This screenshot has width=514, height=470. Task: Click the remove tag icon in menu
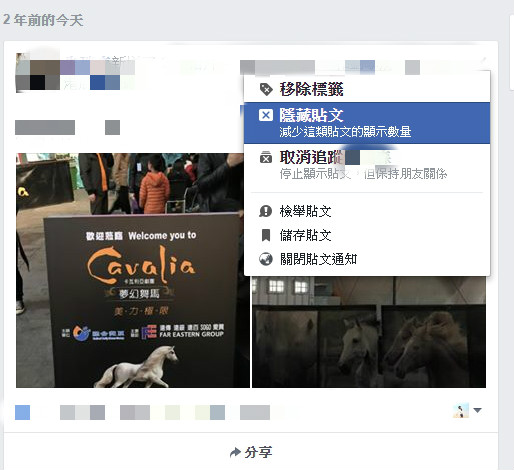tap(266, 89)
